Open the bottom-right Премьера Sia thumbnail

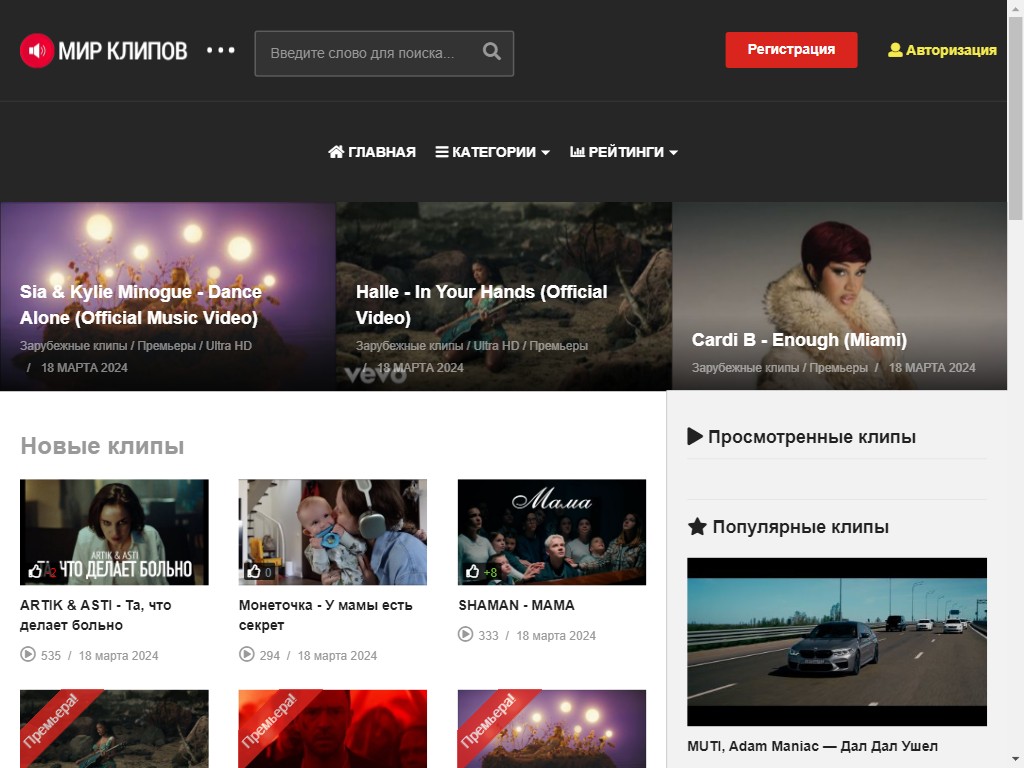(x=552, y=729)
